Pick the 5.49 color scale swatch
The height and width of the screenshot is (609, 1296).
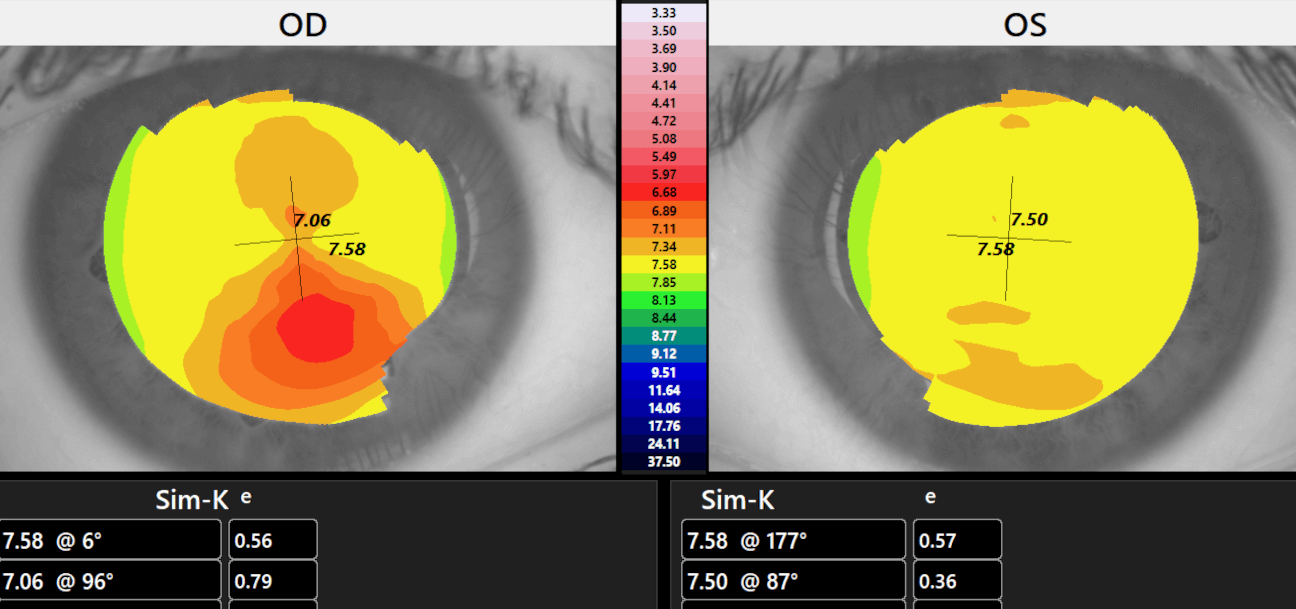tap(663, 157)
